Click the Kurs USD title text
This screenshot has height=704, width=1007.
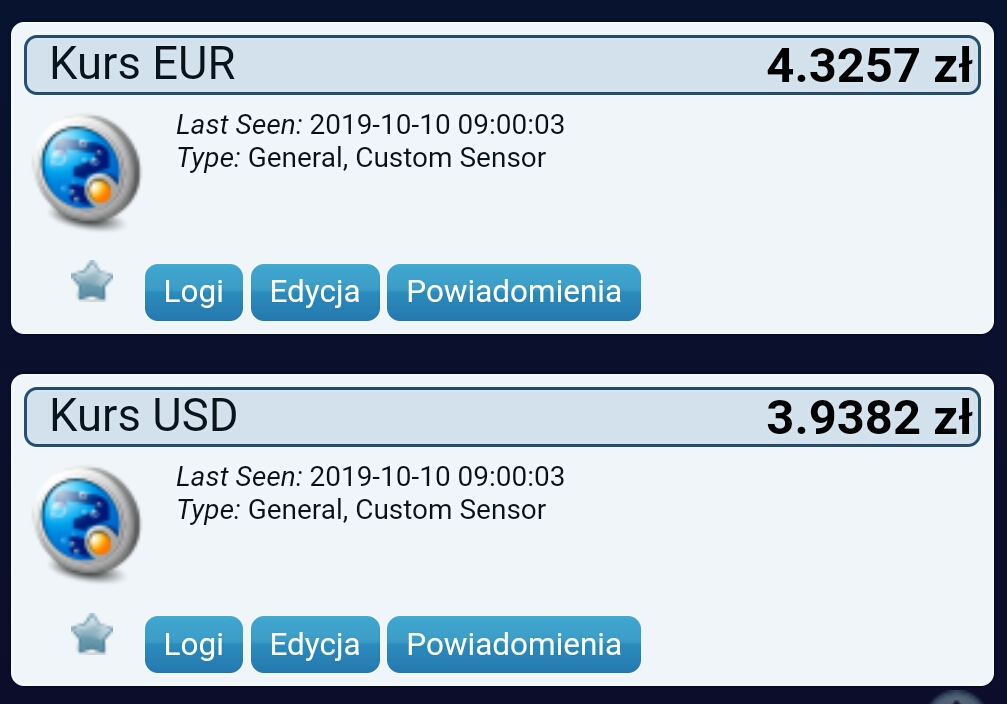click(144, 416)
